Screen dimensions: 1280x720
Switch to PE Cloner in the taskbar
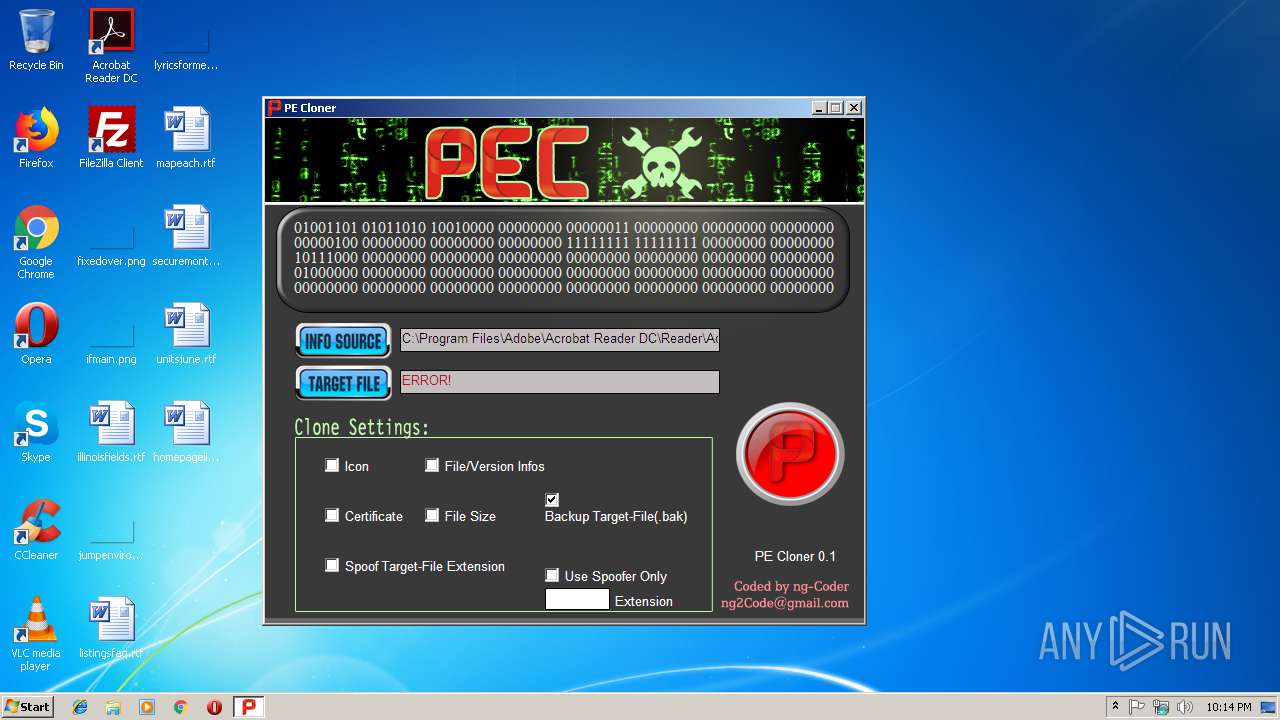[249, 707]
